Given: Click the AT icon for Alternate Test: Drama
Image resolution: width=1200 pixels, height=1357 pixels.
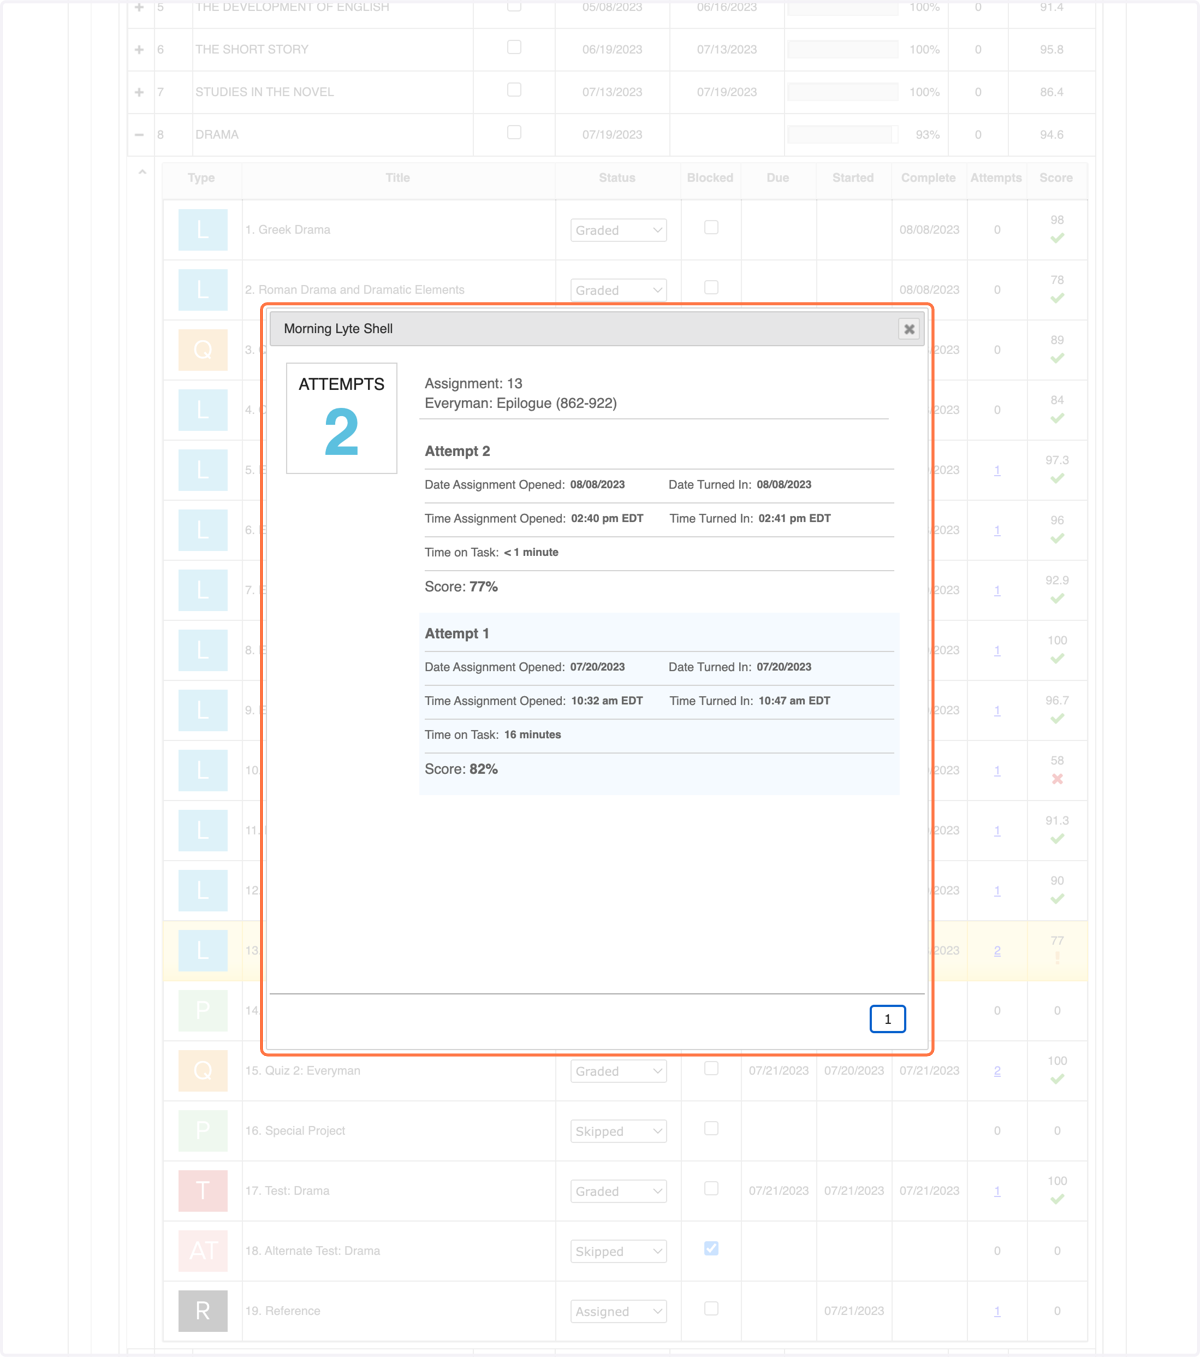Looking at the screenshot, I should pyautogui.click(x=203, y=1251).
